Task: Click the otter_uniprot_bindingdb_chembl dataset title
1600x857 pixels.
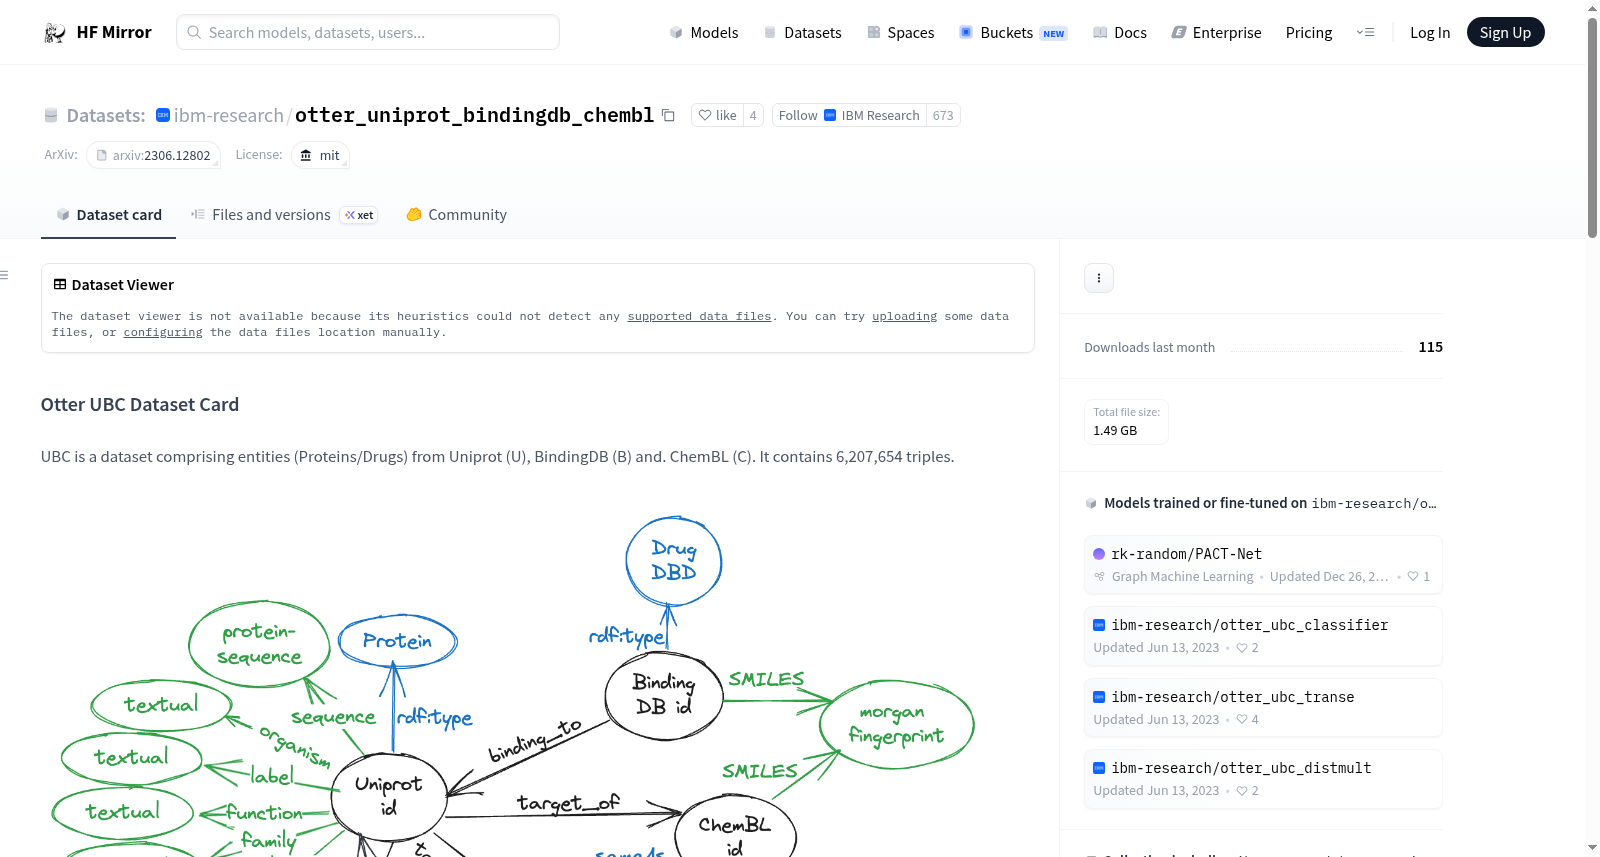Action: tap(474, 115)
